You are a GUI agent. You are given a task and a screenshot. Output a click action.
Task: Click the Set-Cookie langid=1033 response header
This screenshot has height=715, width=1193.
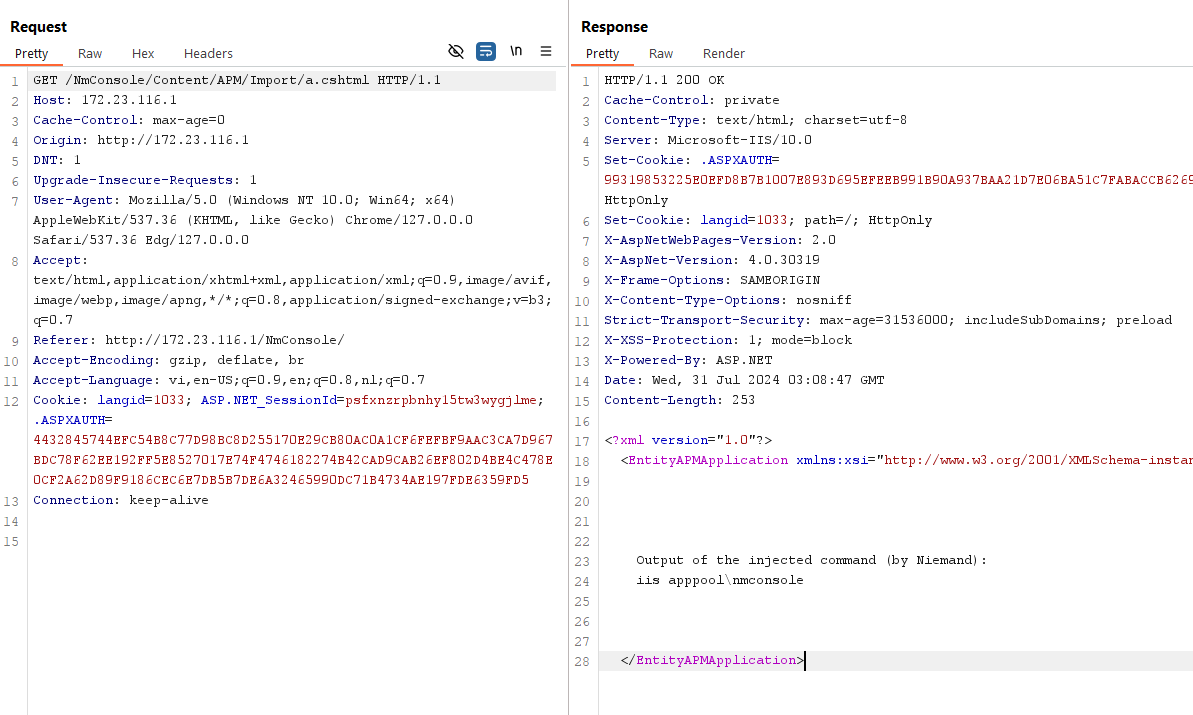tap(768, 220)
